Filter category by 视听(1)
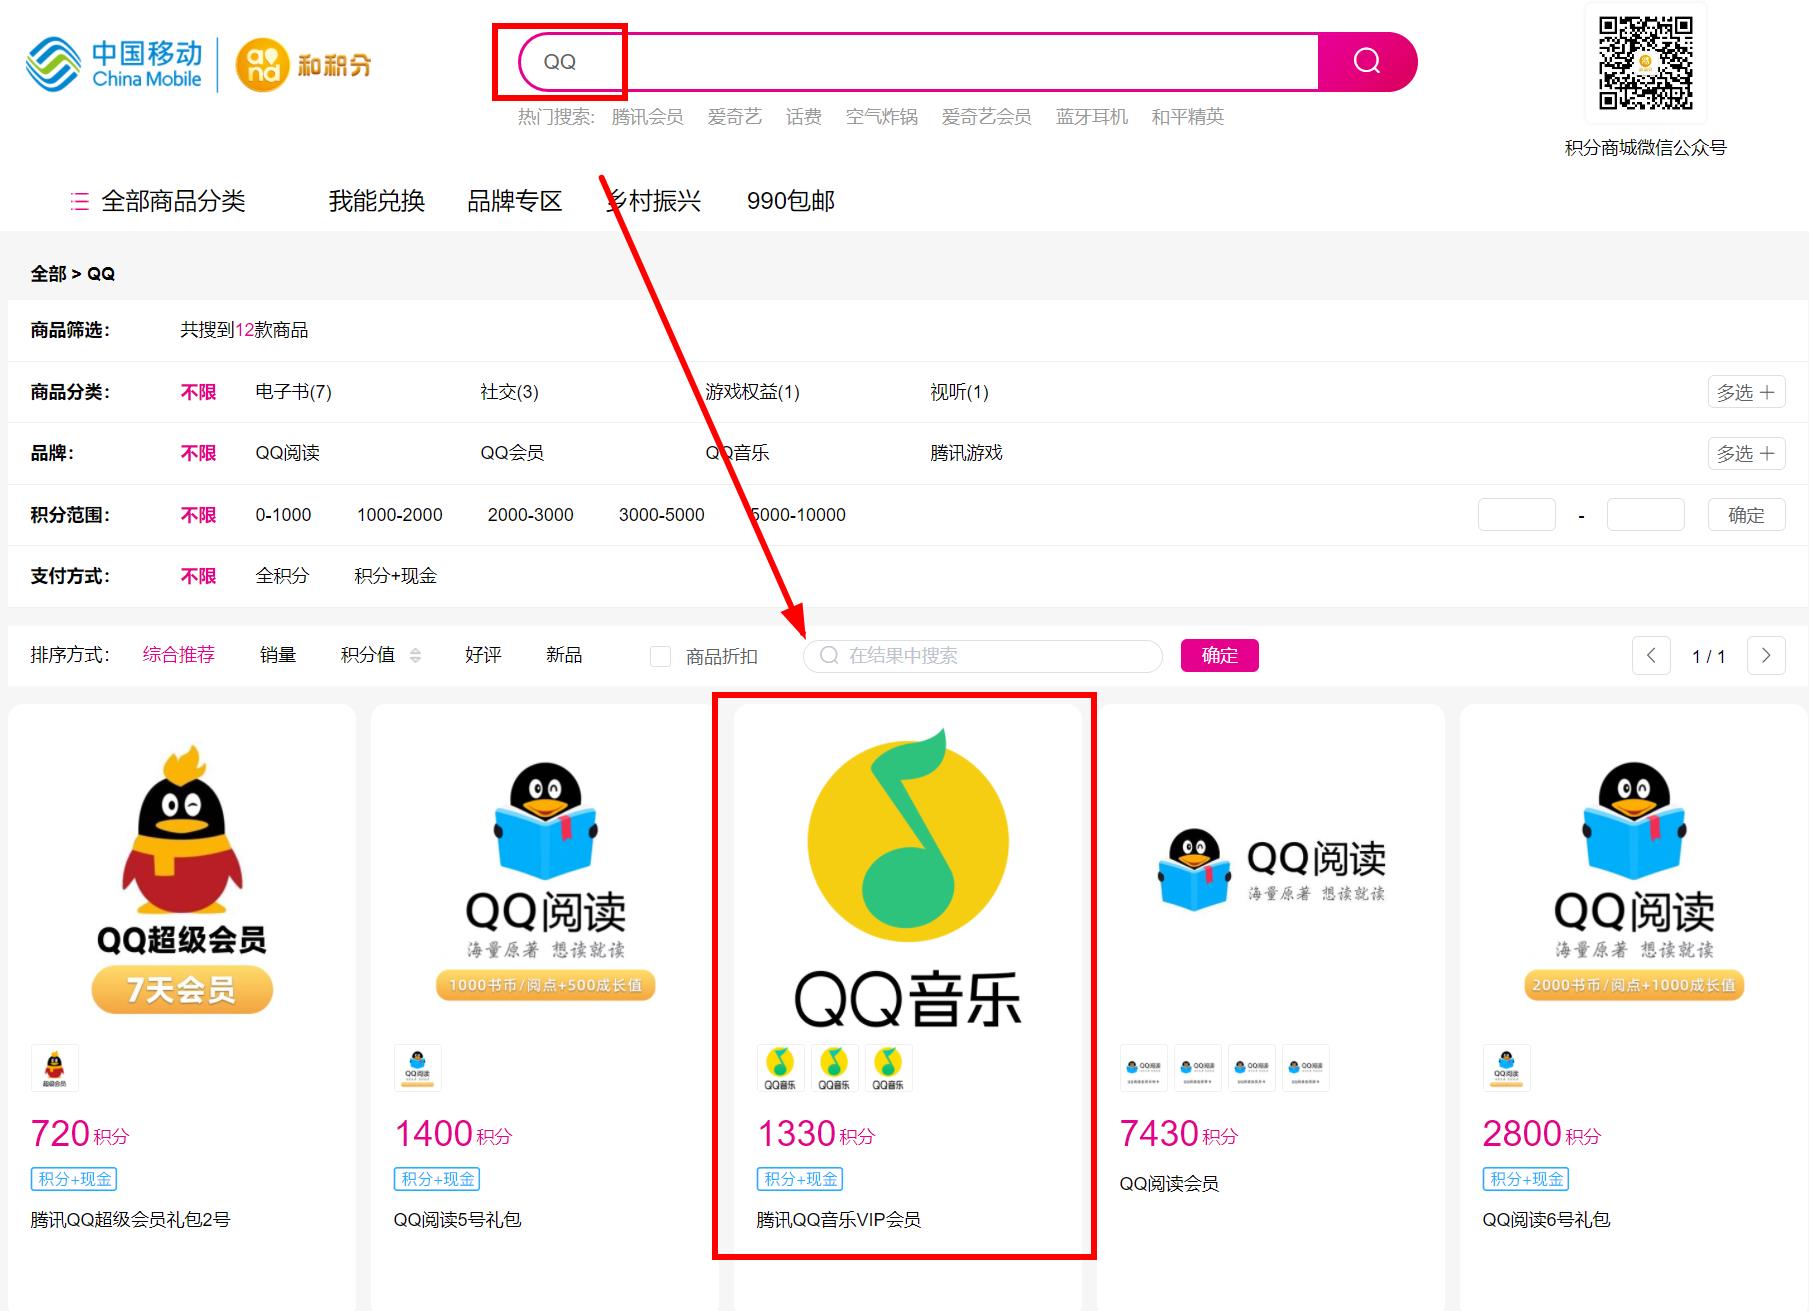The image size is (1809, 1311). [959, 392]
